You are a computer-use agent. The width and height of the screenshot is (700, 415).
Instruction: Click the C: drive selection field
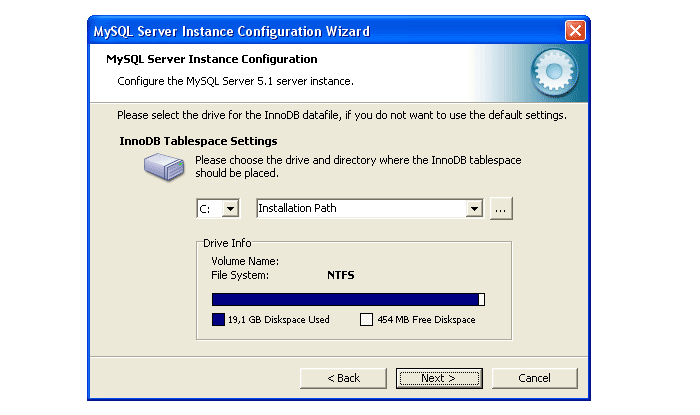click(207, 209)
